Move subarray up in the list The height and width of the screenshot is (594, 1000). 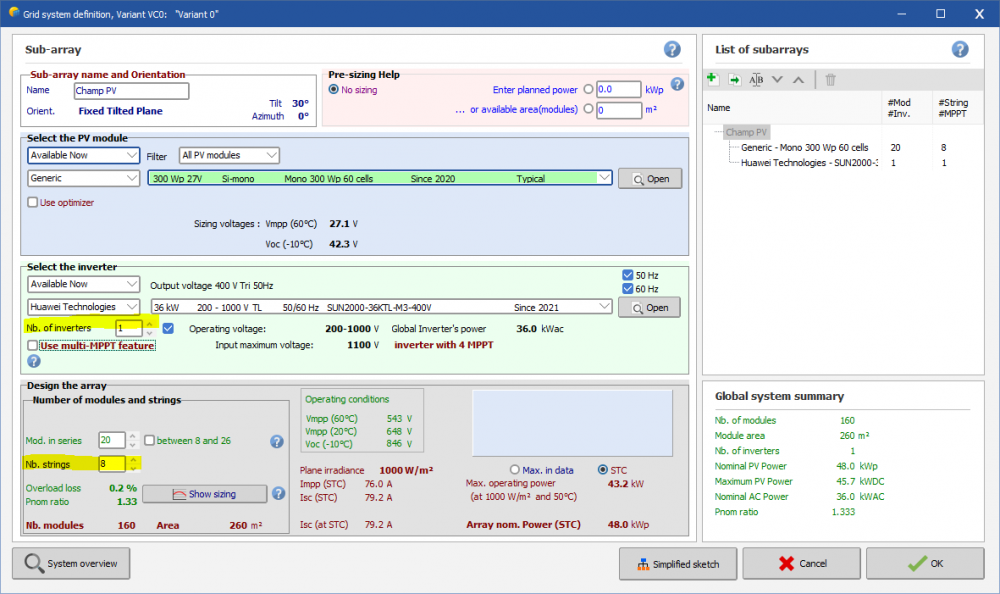[798, 79]
